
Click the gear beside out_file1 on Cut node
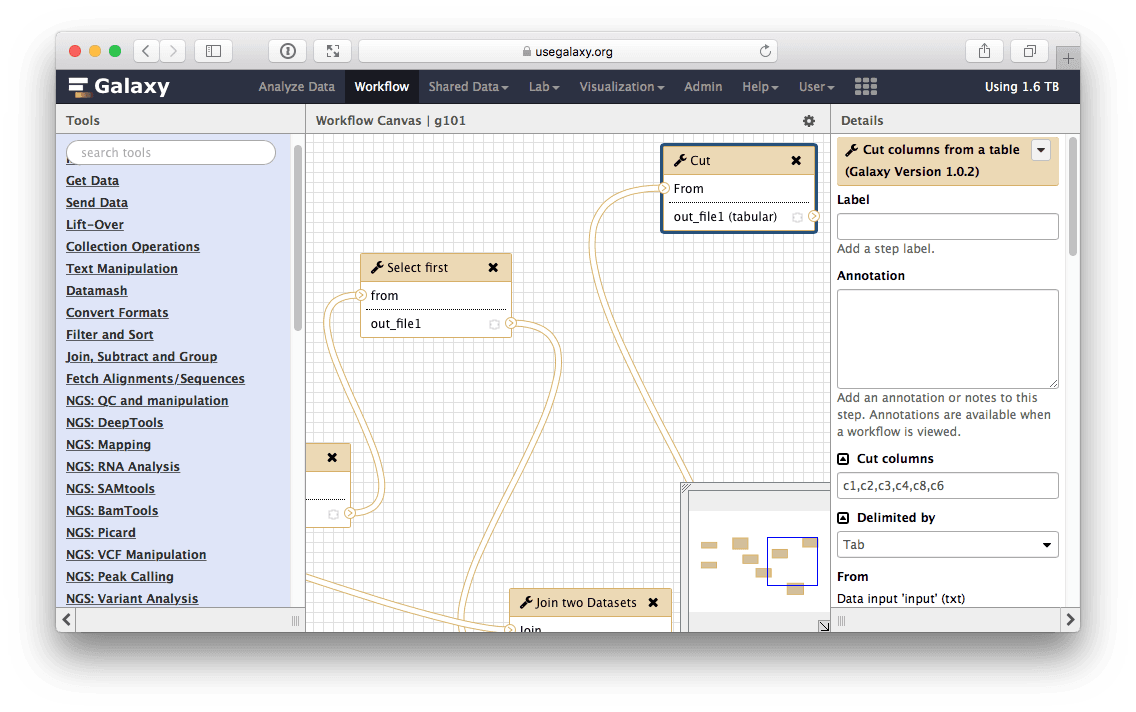click(797, 217)
